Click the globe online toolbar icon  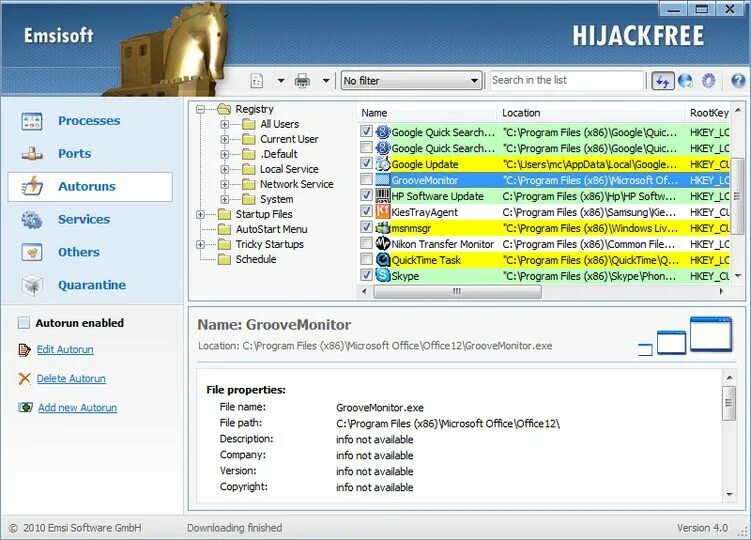tap(685, 80)
